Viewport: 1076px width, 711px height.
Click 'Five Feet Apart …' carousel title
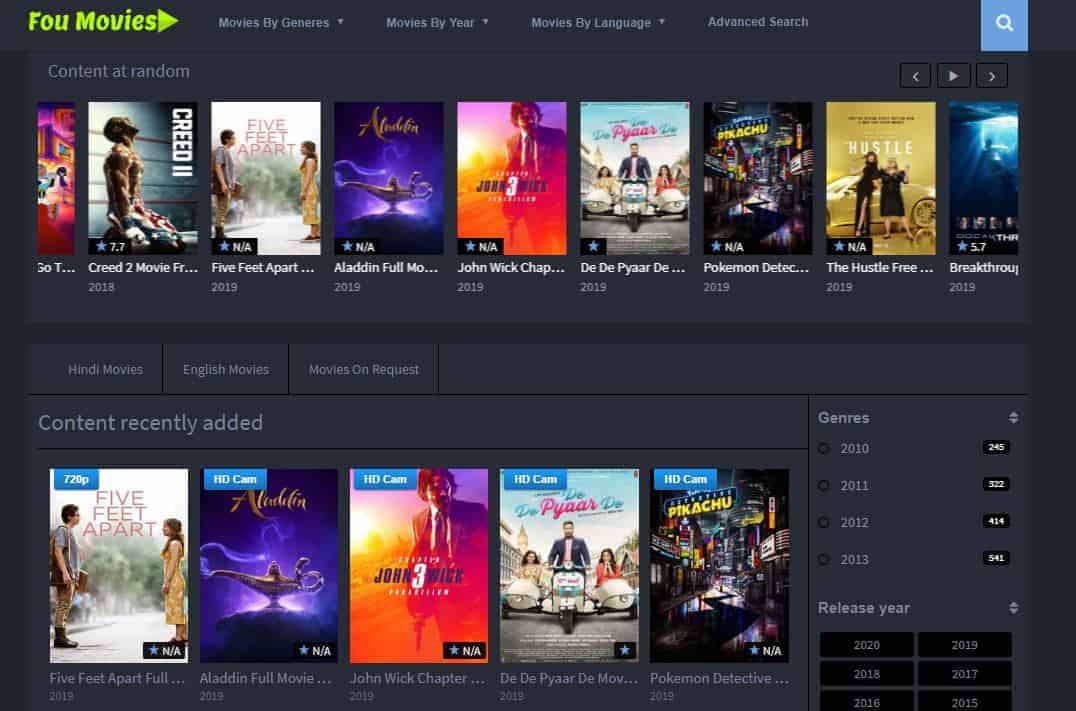[263, 268]
